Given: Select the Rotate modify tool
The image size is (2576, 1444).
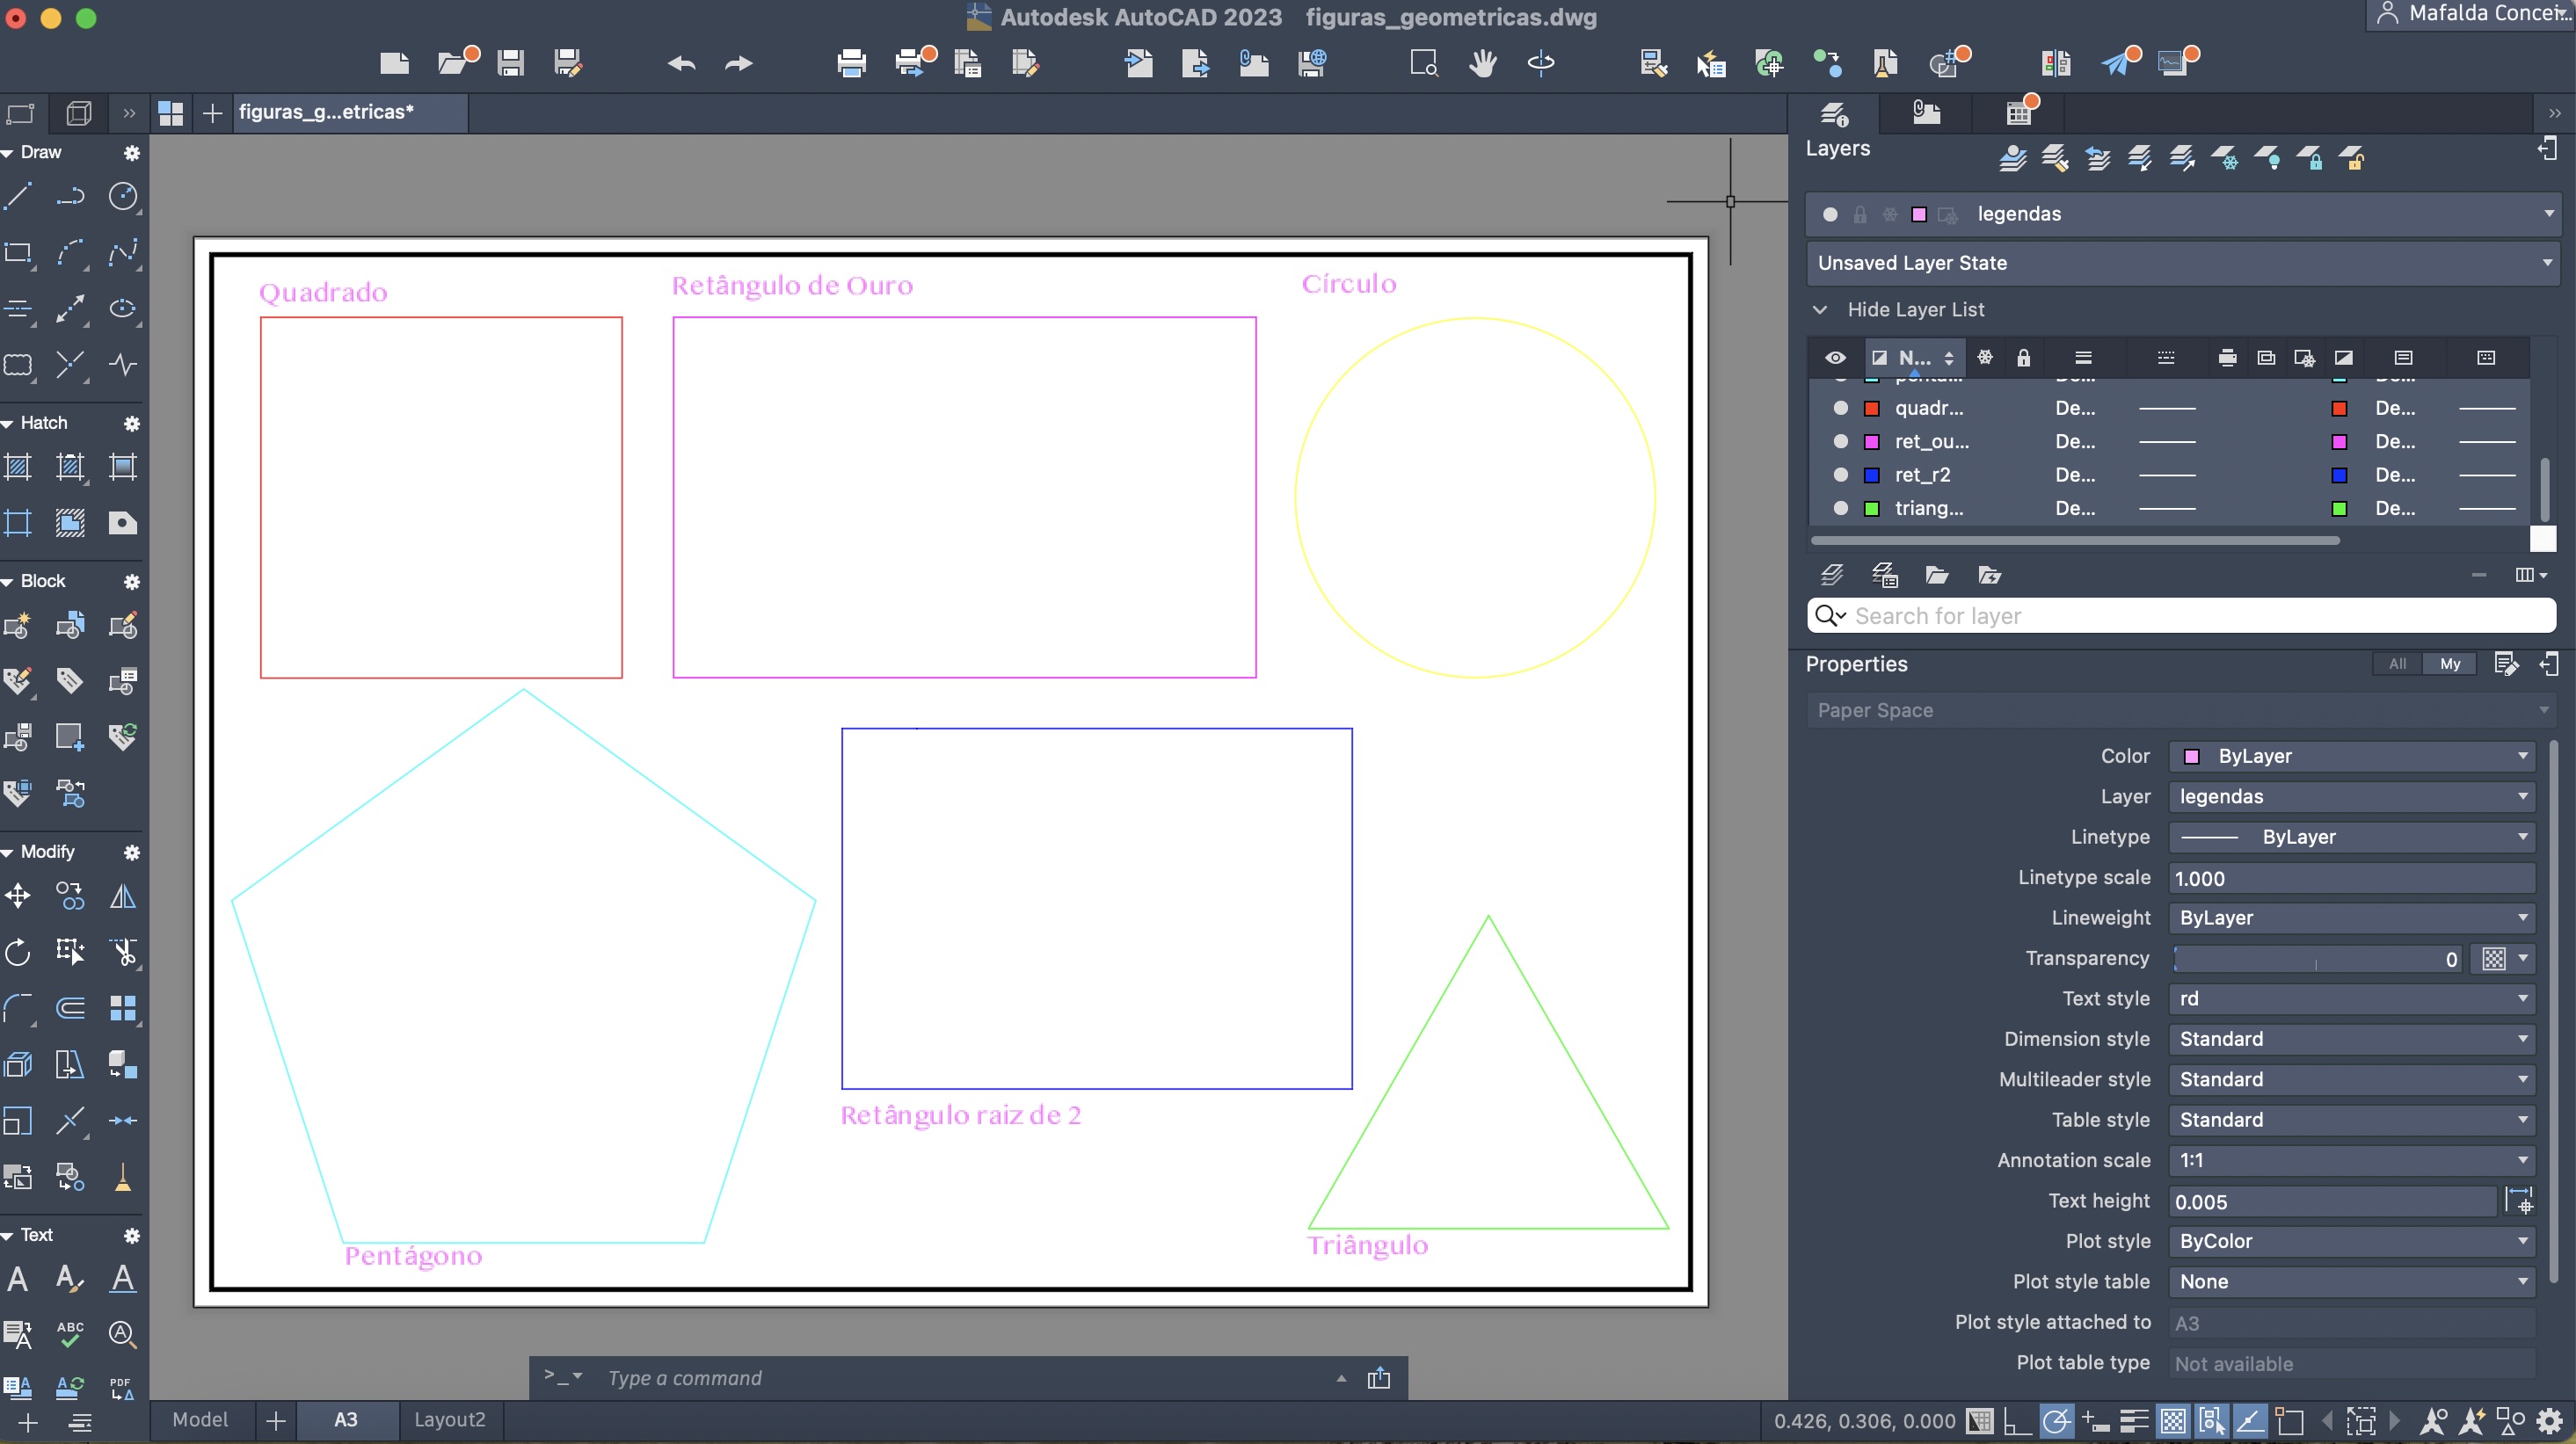Looking at the screenshot, I should tap(18, 952).
